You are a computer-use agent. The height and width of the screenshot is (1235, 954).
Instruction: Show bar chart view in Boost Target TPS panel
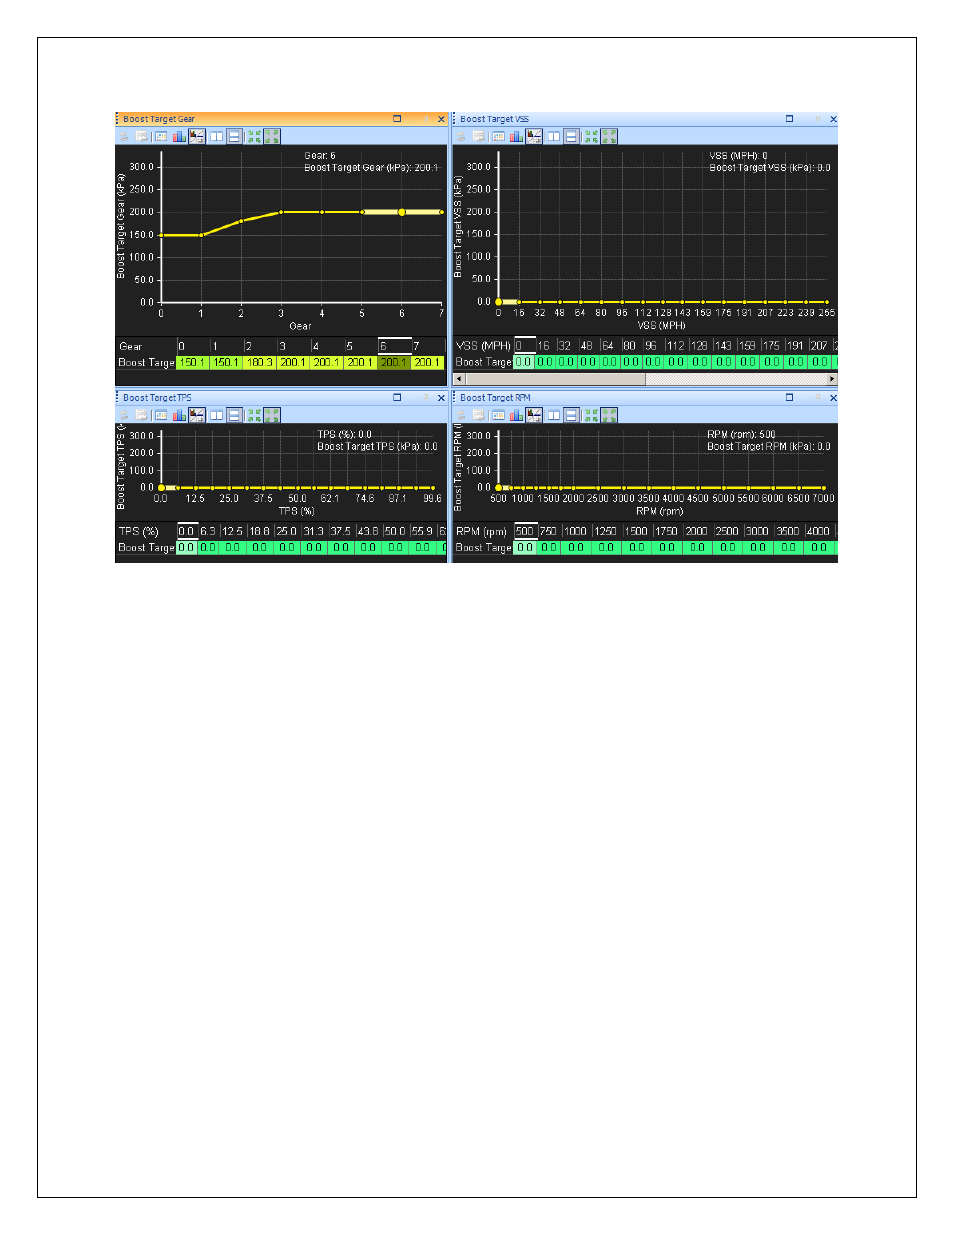point(180,415)
